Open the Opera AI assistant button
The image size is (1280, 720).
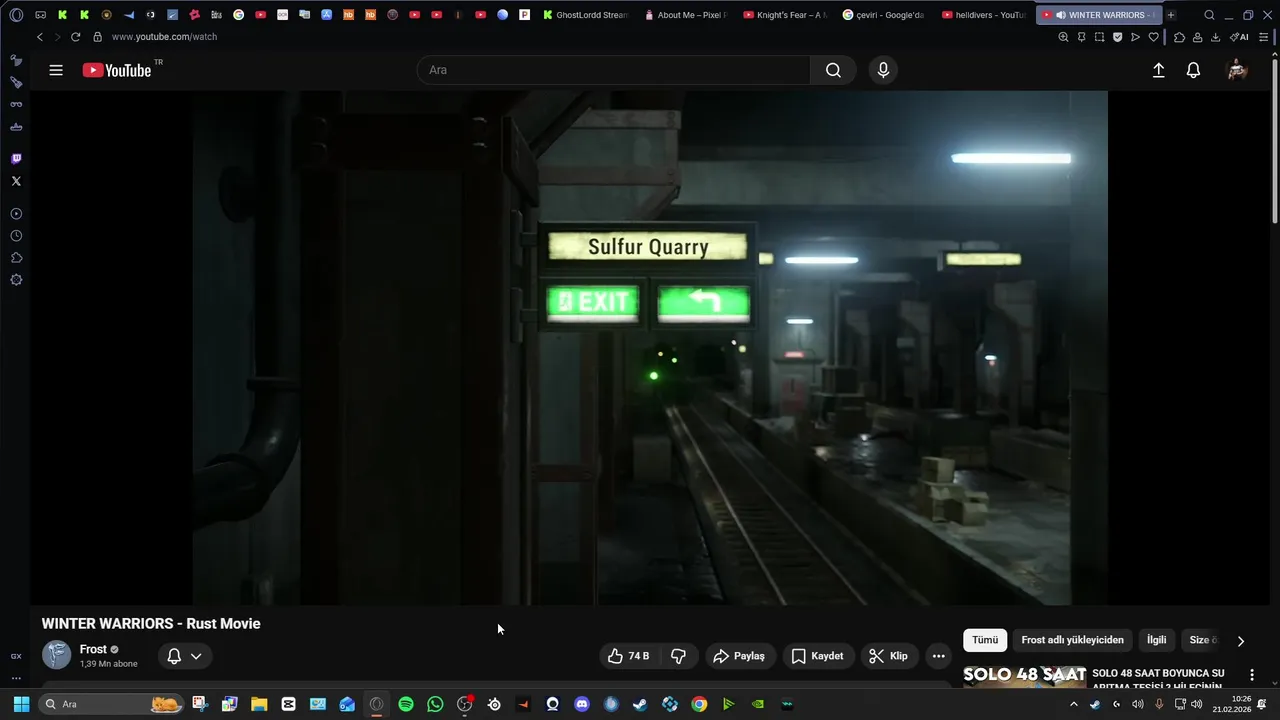coord(1239,37)
